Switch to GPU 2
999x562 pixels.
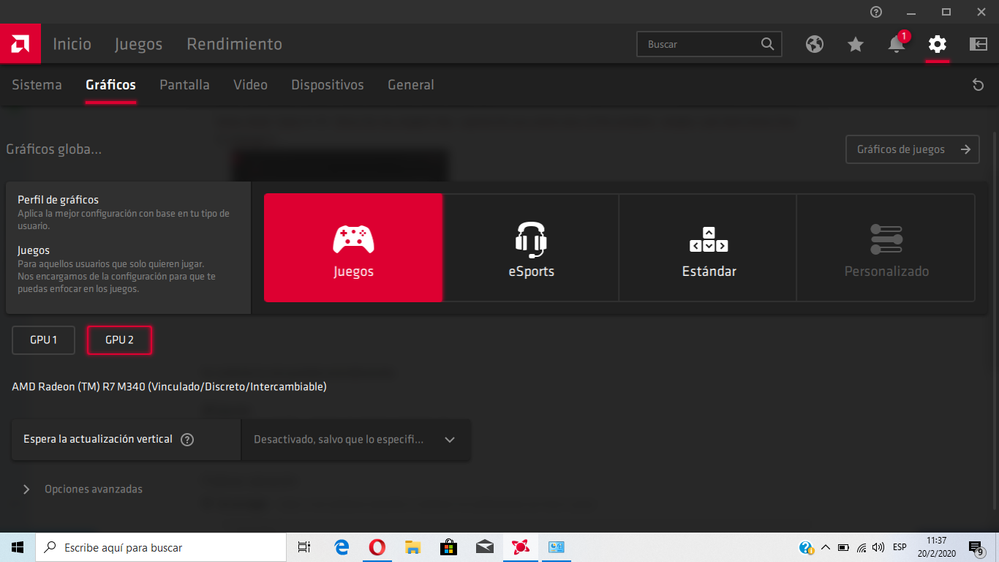click(119, 340)
